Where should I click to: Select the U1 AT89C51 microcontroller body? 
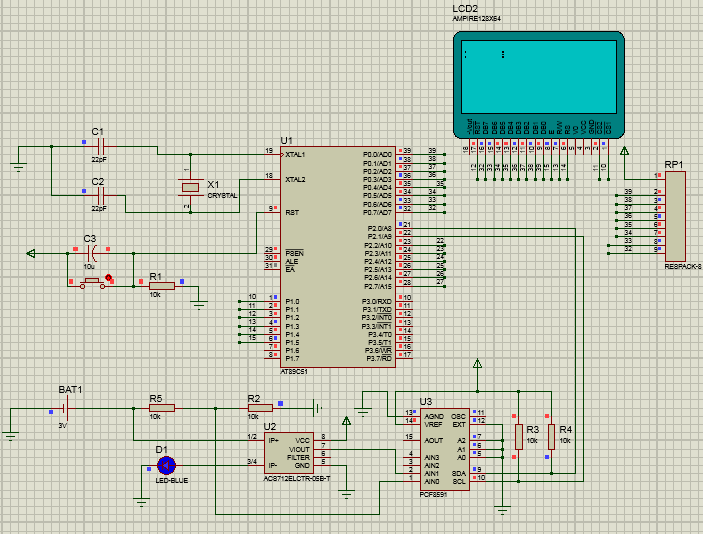[x=338, y=257]
